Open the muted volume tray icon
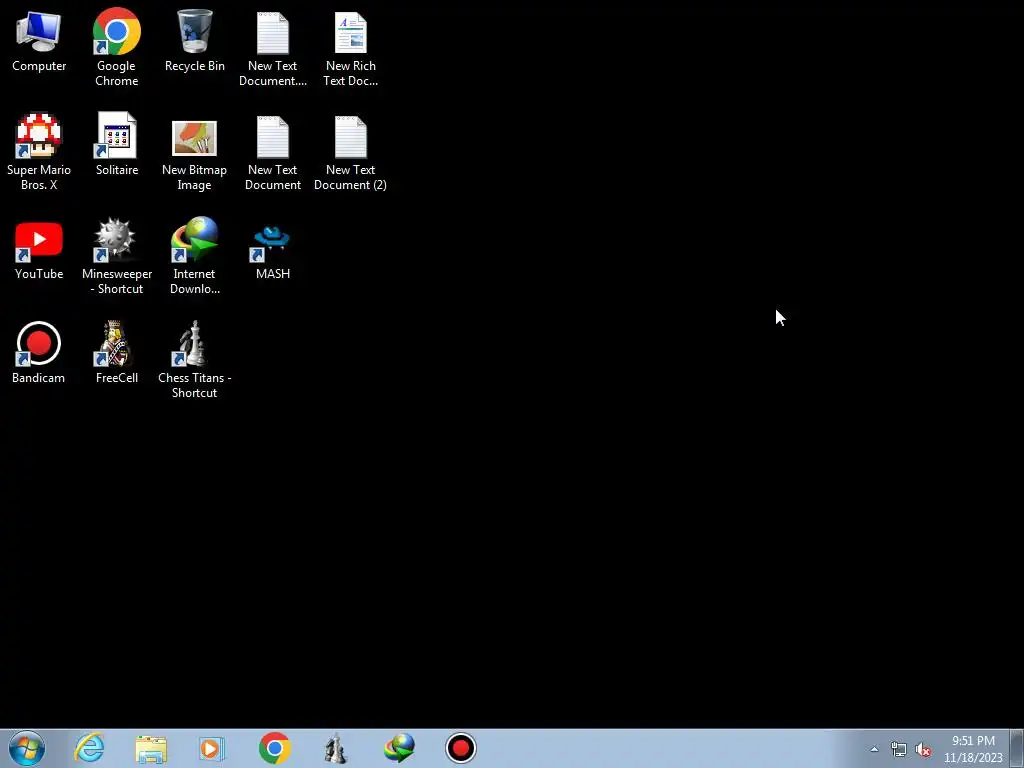This screenshot has width=1024, height=768. click(923, 749)
